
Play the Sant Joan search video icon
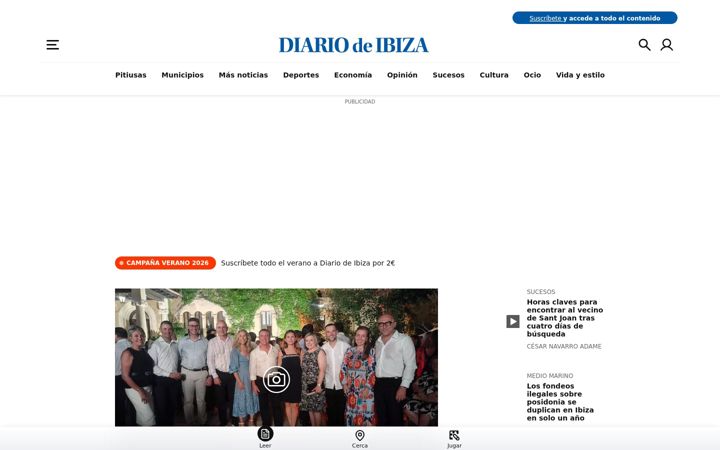(513, 321)
